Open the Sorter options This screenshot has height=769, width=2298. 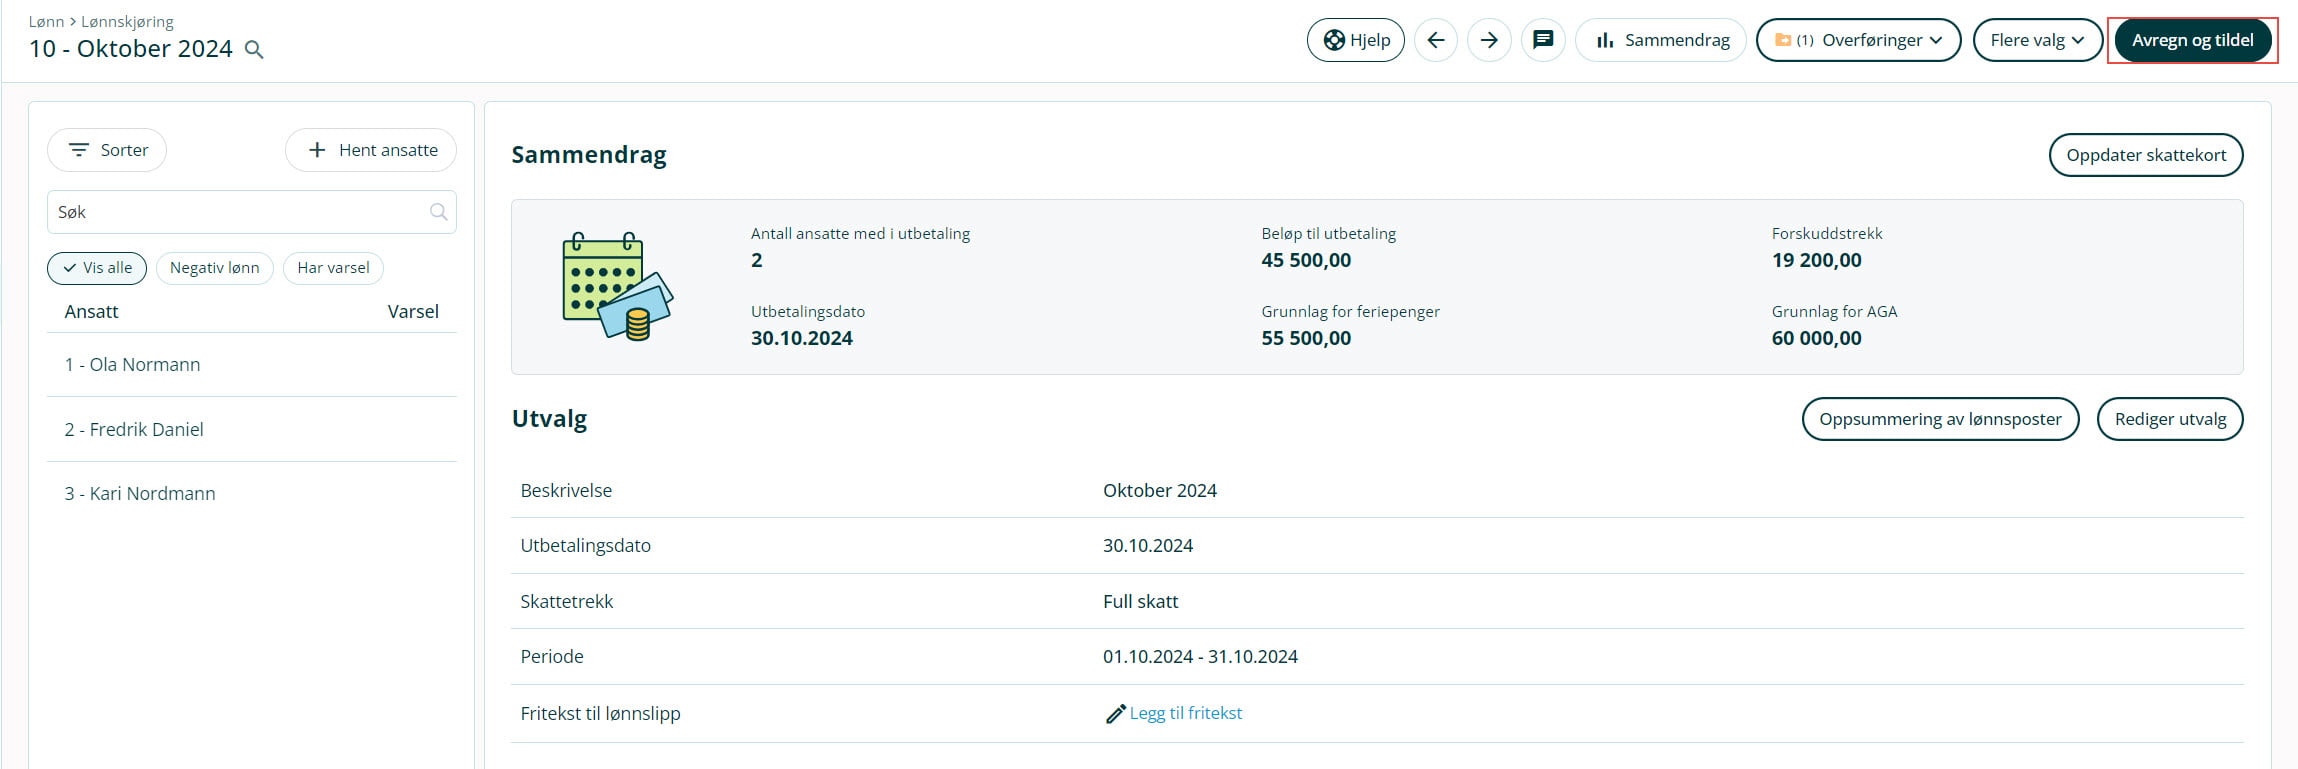(107, 150)
